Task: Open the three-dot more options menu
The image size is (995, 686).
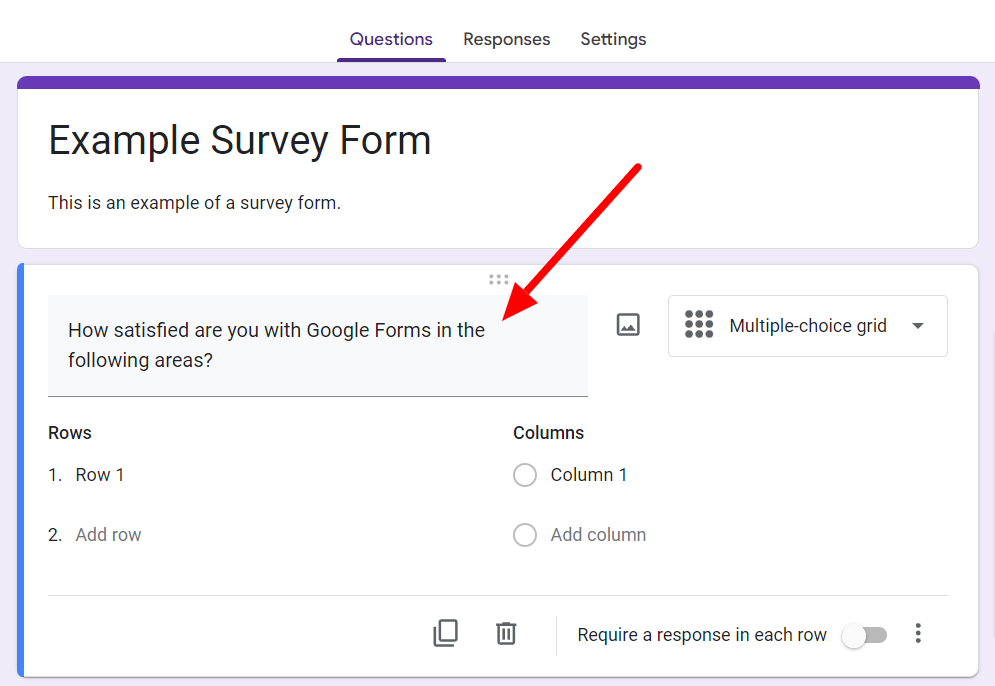Action: (918, 633)
